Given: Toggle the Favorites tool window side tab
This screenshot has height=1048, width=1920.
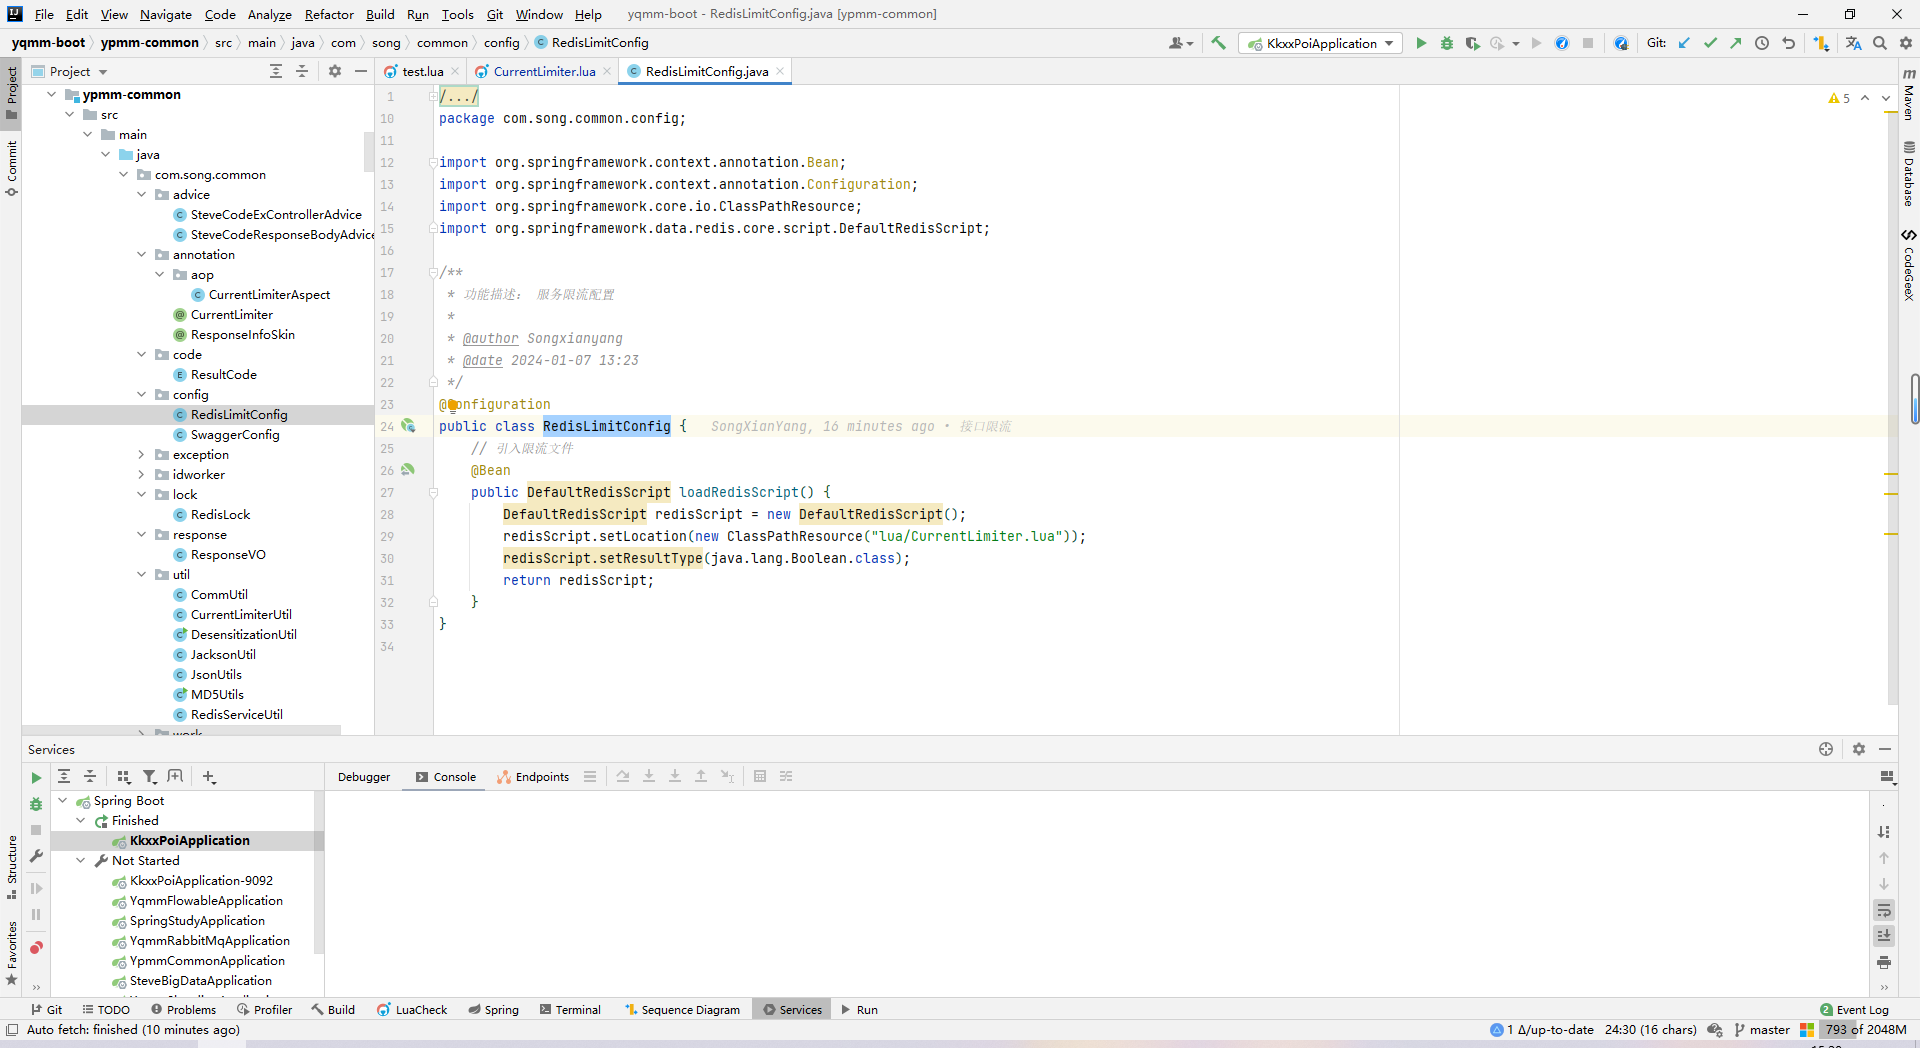Looking at the screenshot, I should [x=11, y=953].
